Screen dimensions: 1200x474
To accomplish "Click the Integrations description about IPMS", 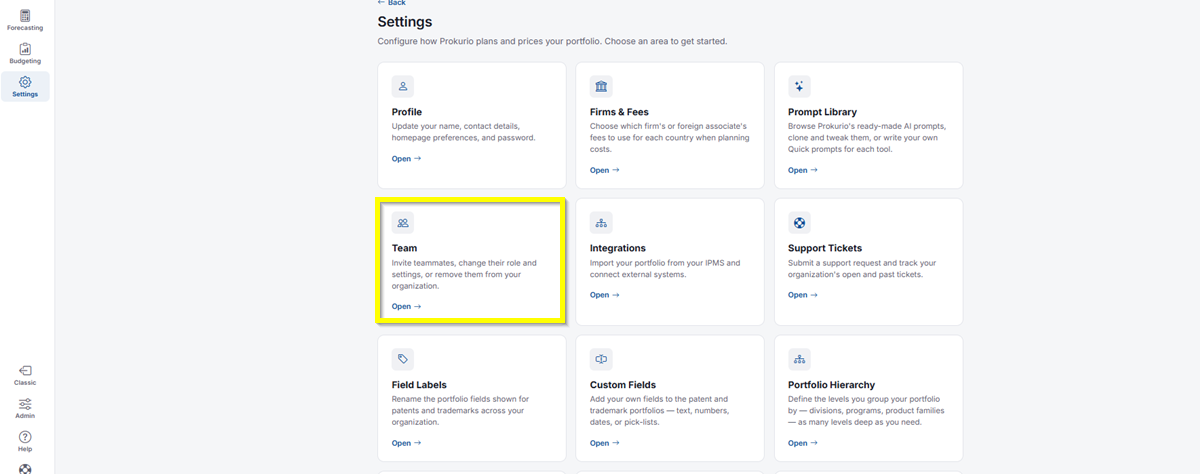I will [x=665, y=268].
